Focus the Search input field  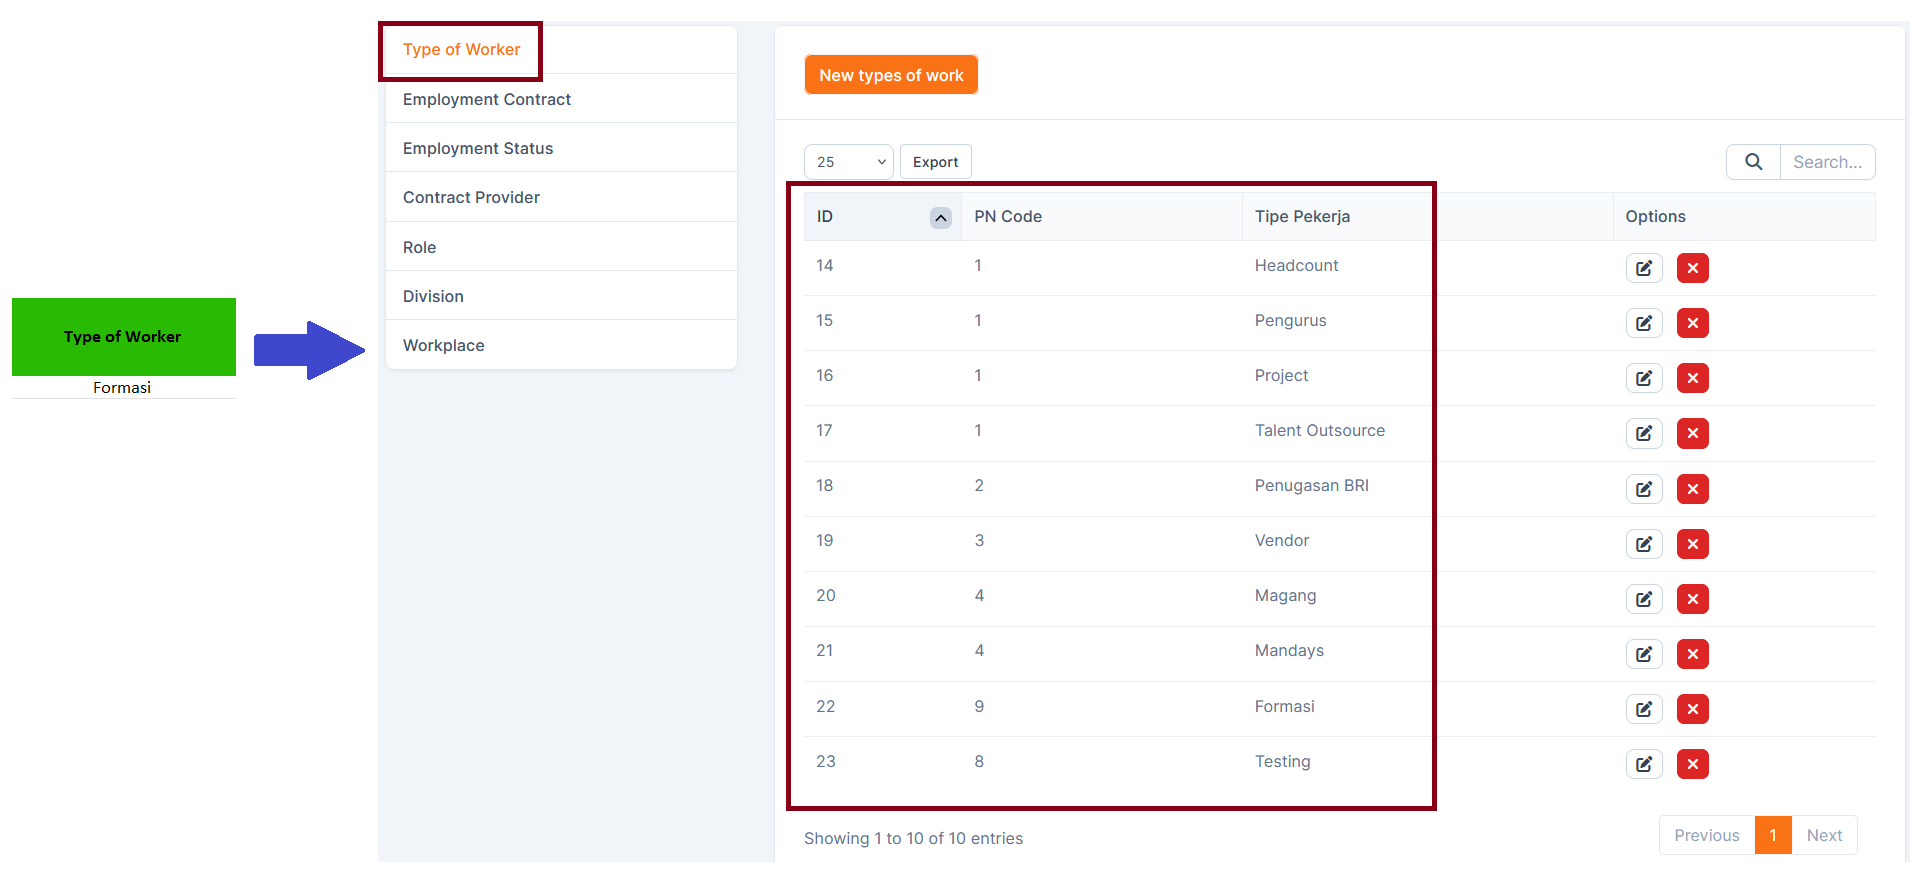pos(1826,162)
